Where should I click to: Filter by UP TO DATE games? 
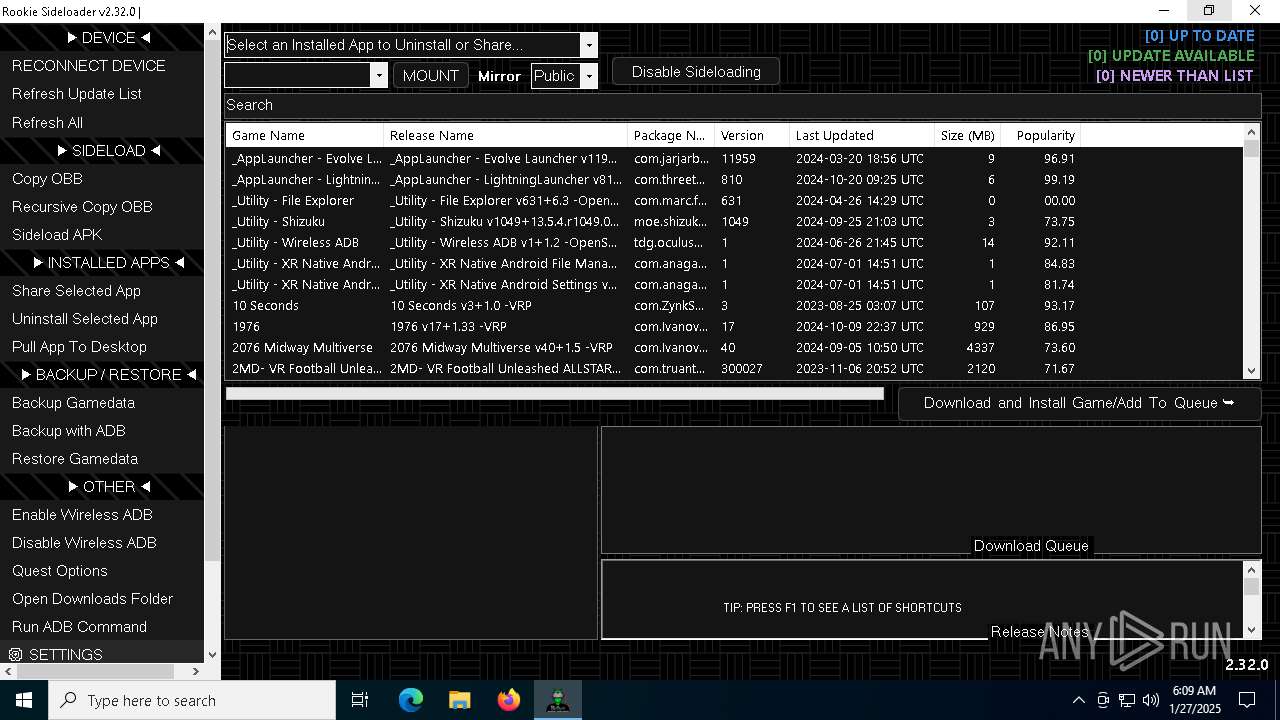click(x=1199, y=35)
